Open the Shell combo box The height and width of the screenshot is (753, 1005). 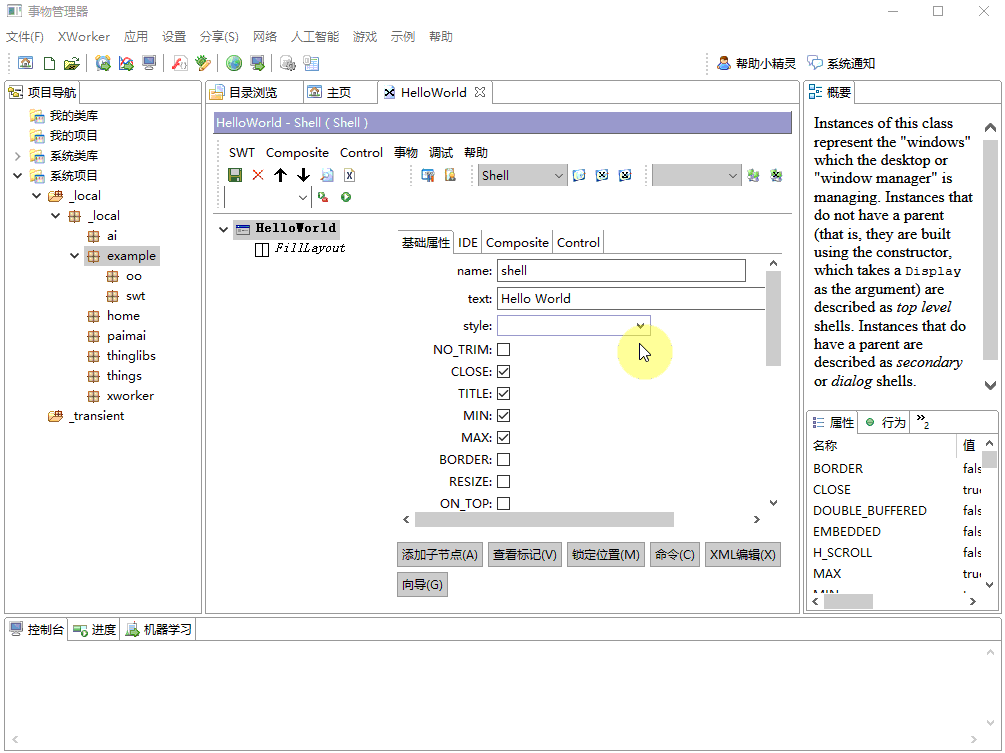(522, 176)
